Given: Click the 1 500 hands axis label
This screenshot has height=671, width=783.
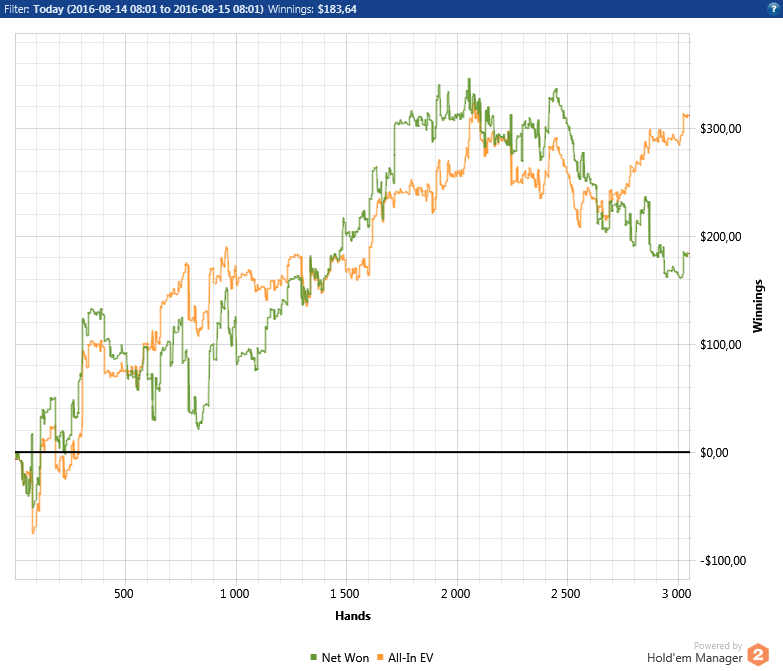Looking at the screenshot, I should (x=345, y=594).
